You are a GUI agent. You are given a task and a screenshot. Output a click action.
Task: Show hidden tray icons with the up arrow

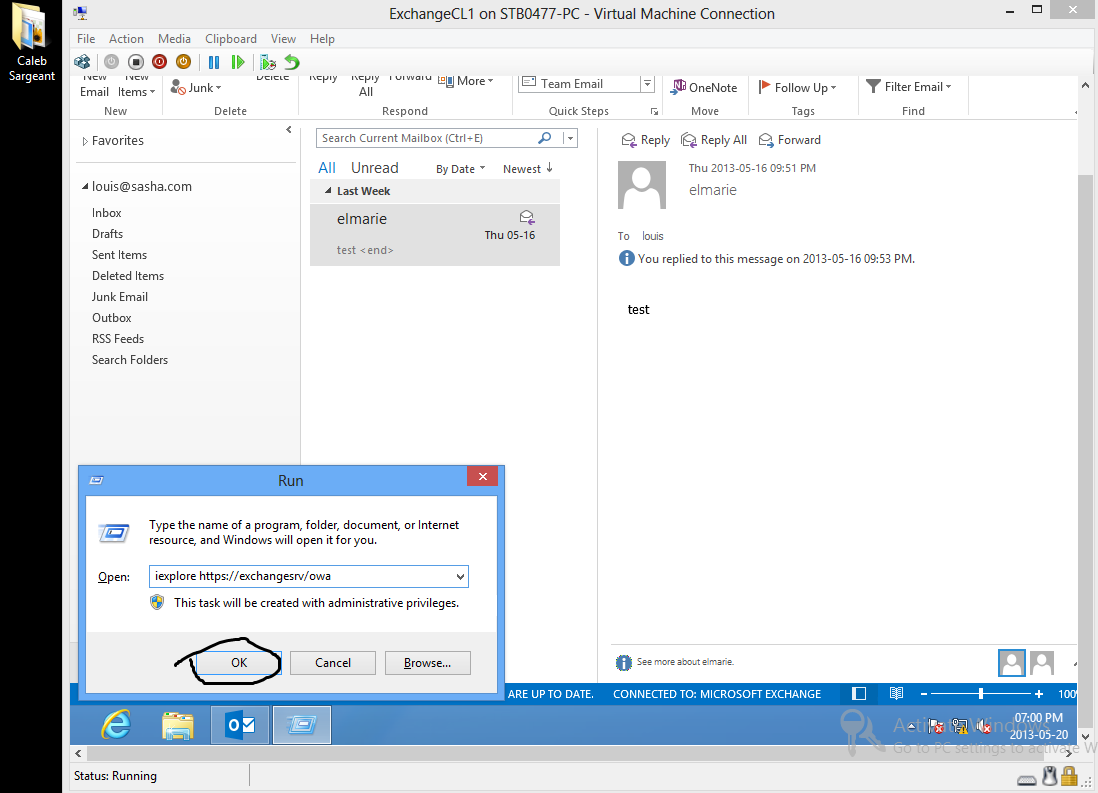click(x=911, y=727)
